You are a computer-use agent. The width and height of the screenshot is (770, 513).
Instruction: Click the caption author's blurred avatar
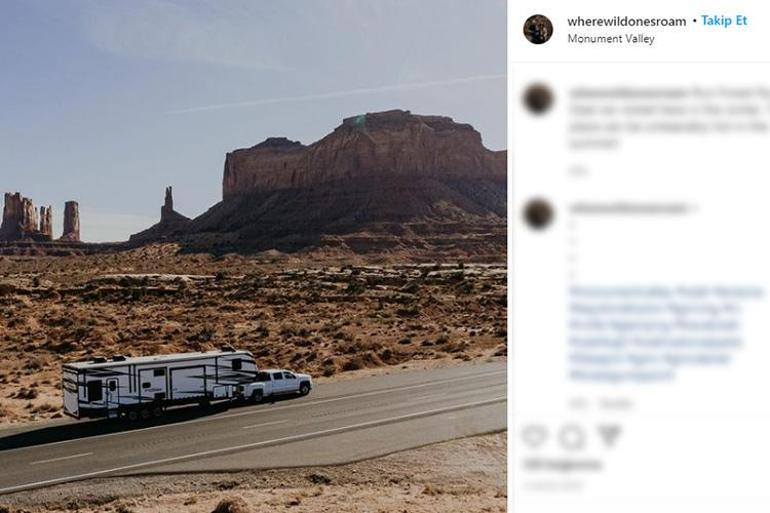point(538,99)
